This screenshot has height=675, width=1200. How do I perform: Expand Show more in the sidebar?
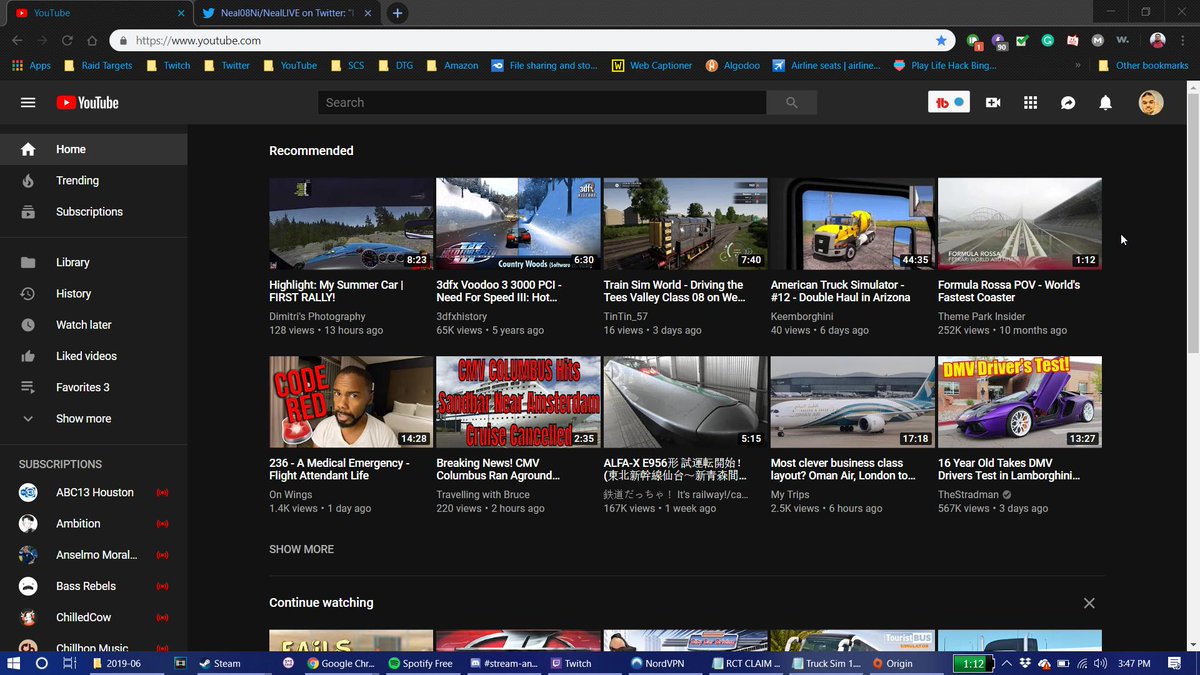93,418
